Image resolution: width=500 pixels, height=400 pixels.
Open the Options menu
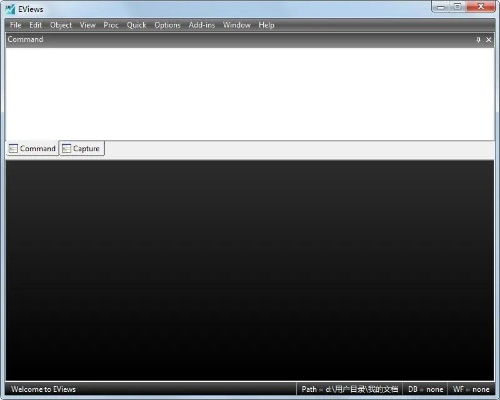coord(167,25)
